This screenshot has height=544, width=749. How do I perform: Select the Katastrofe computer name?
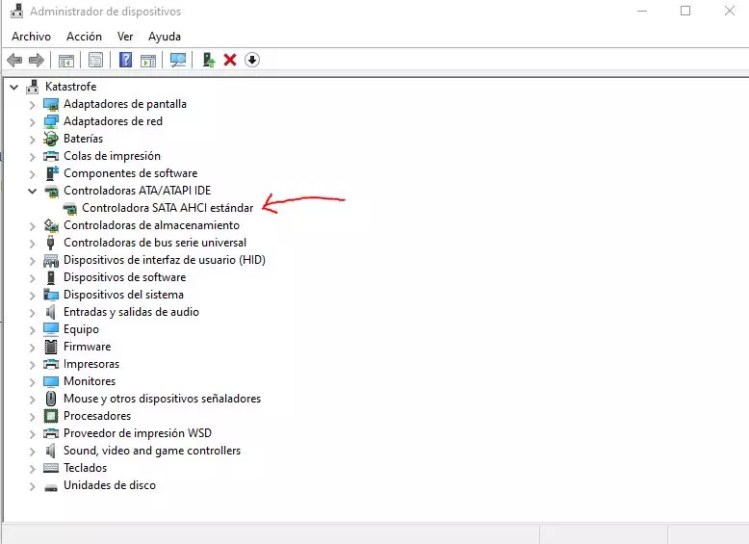pyautogui.click(x=71, y=86)
